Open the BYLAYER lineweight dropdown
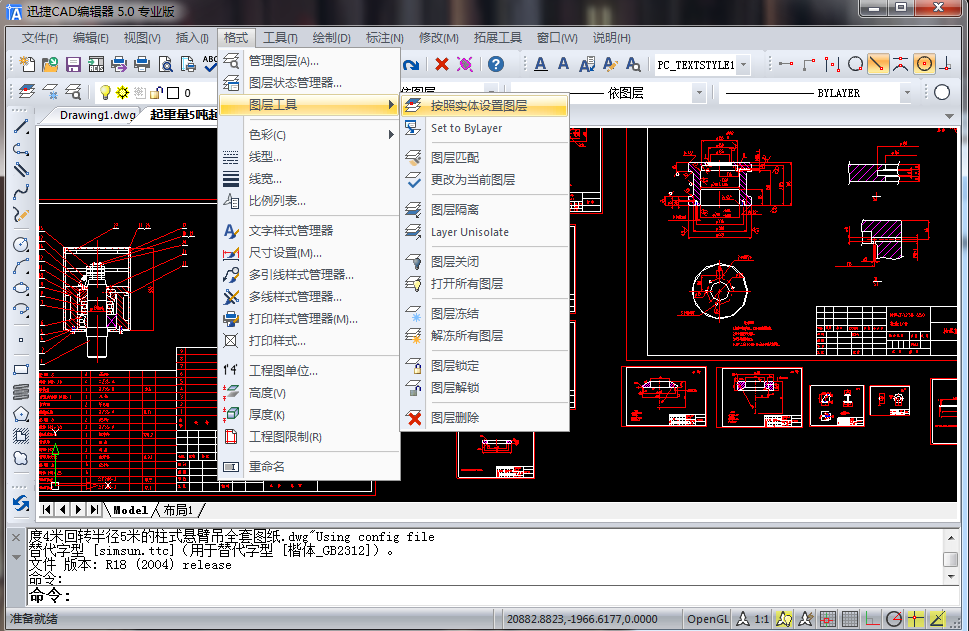 tap(907, 93)
